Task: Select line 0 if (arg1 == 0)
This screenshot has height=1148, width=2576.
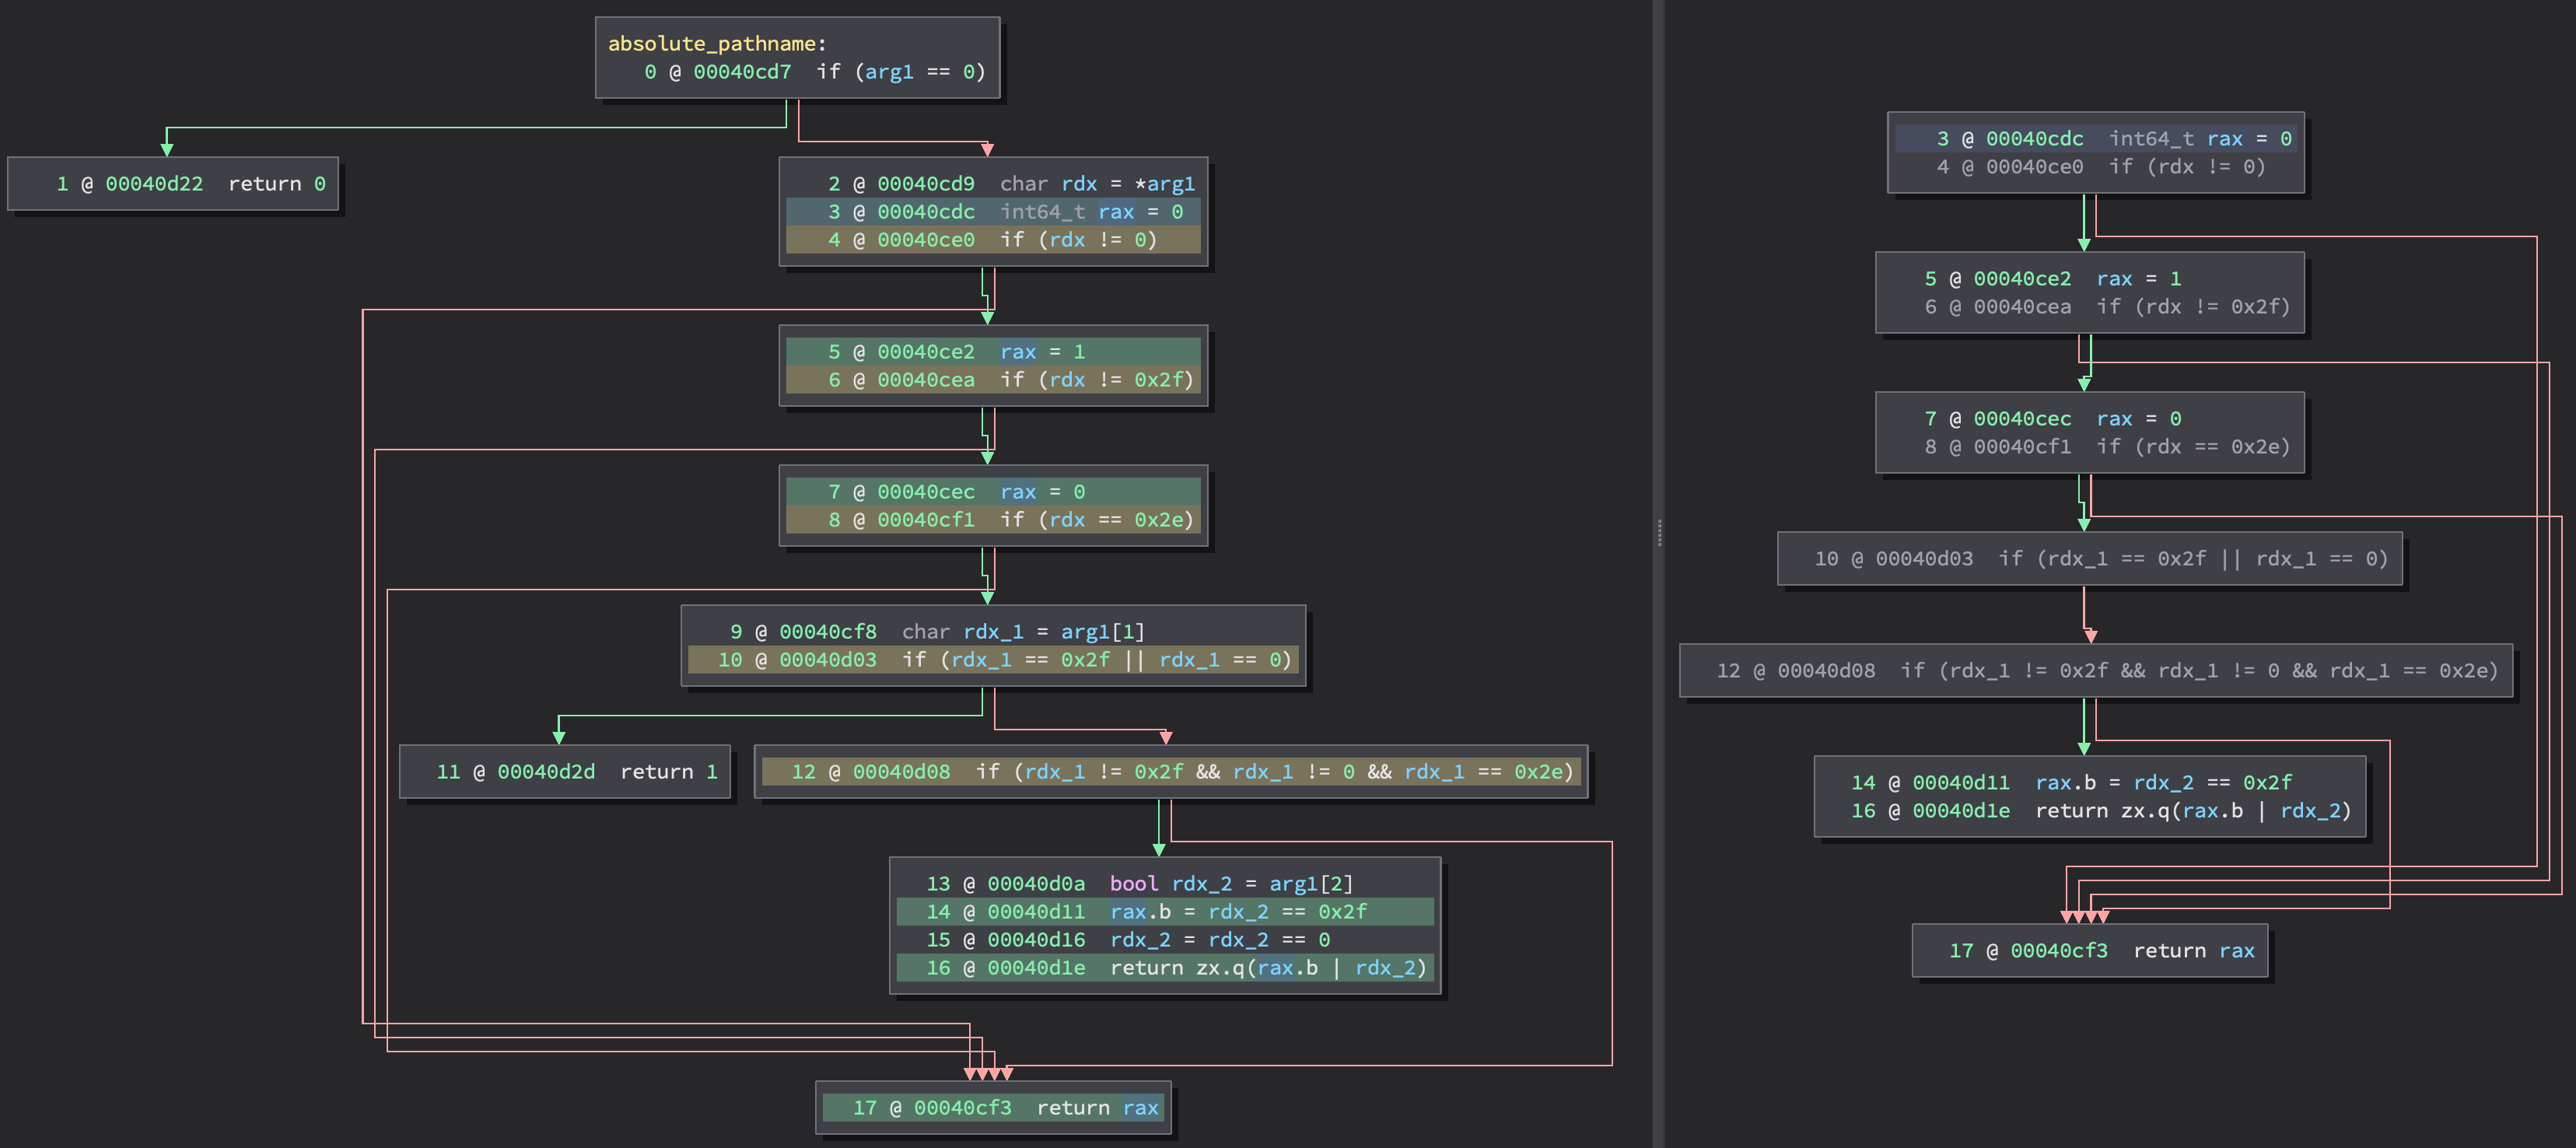Action: click(814, 71)
